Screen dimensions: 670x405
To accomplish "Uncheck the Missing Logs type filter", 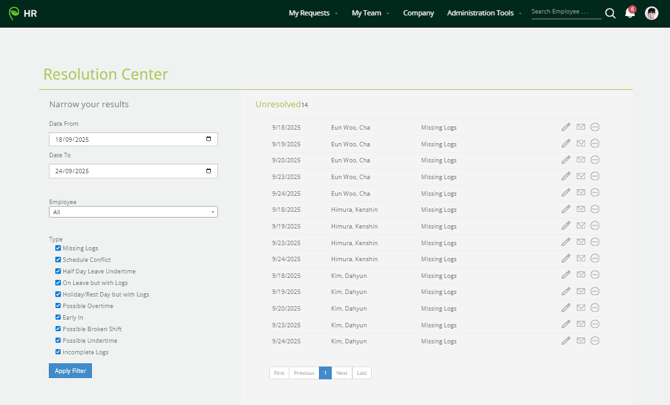I will click(x=58, y=248).
